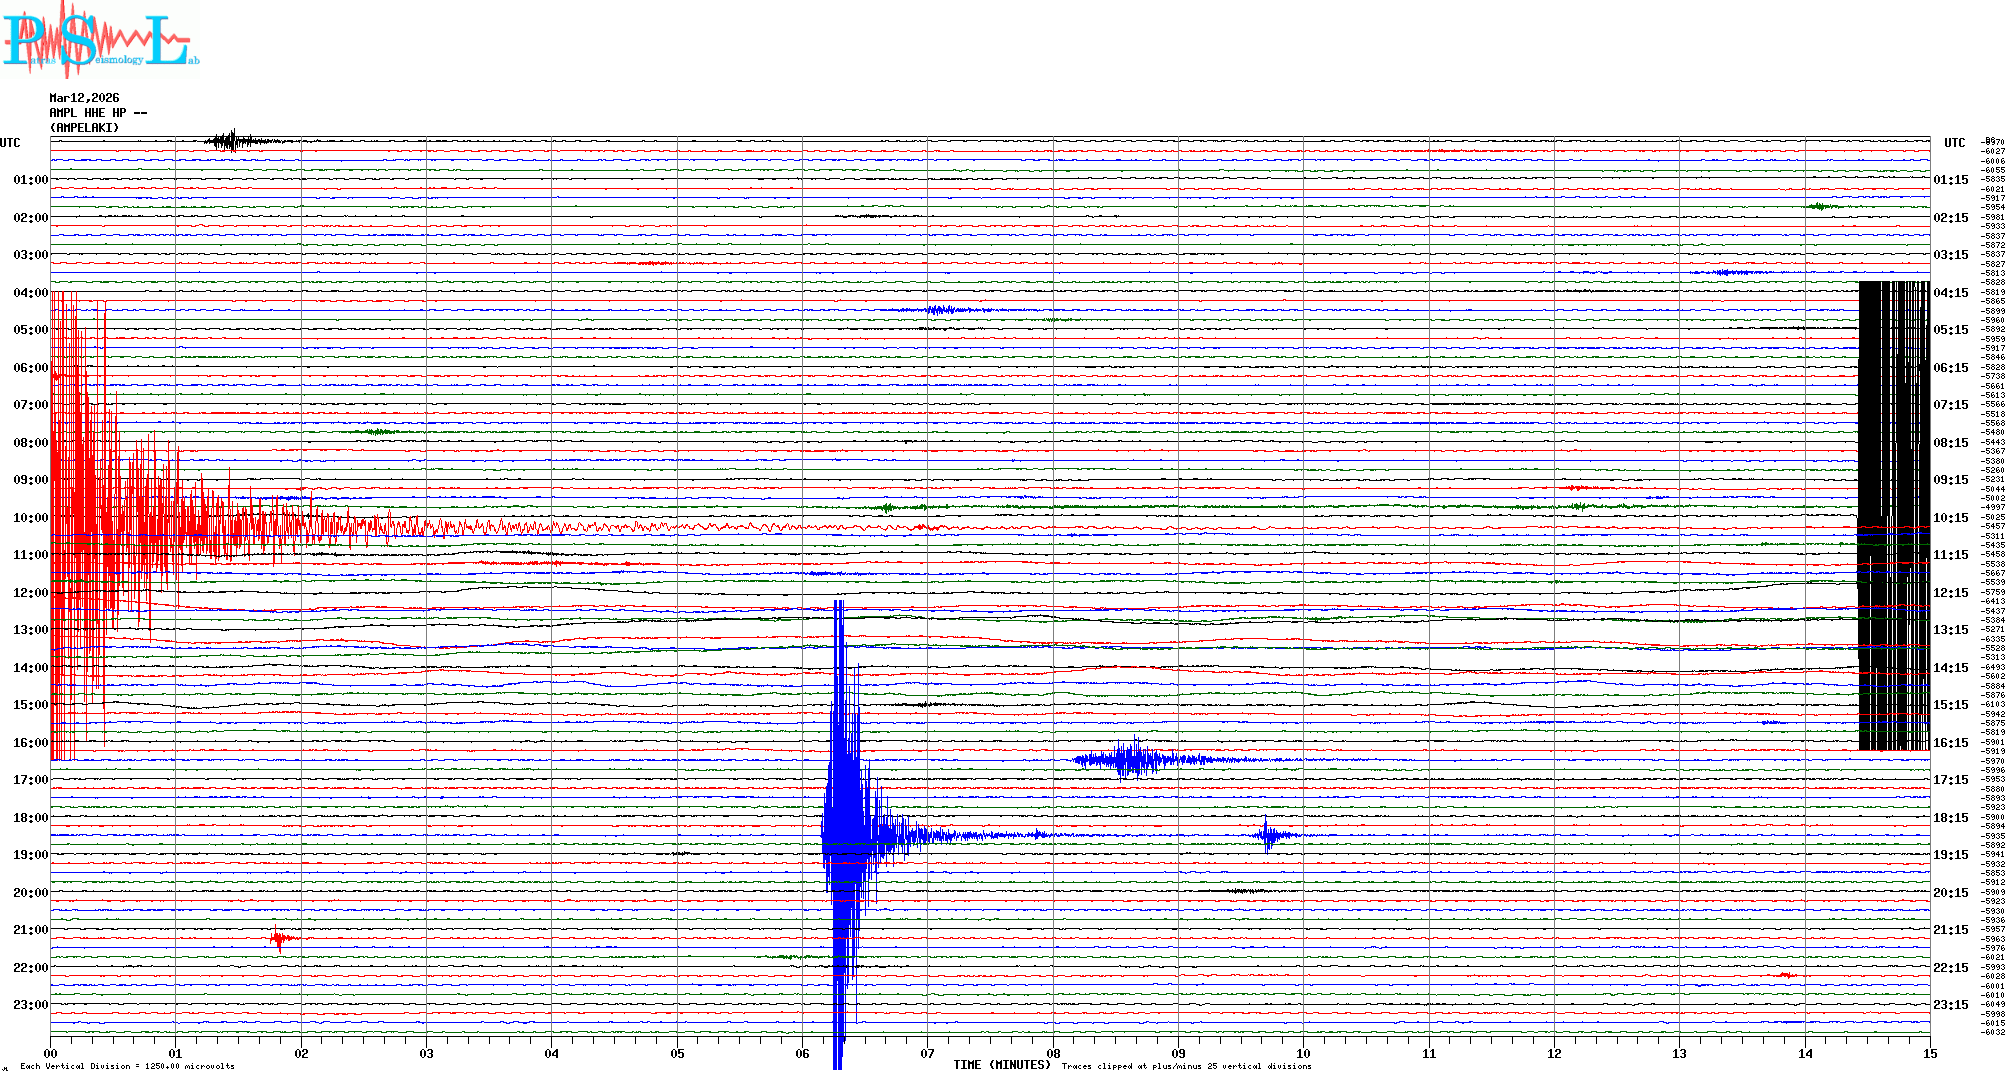The height and width of the screenshot is (1080, 2010).
Task: Select the 10:00 hour label on left
Action: [x=30, y=518]
